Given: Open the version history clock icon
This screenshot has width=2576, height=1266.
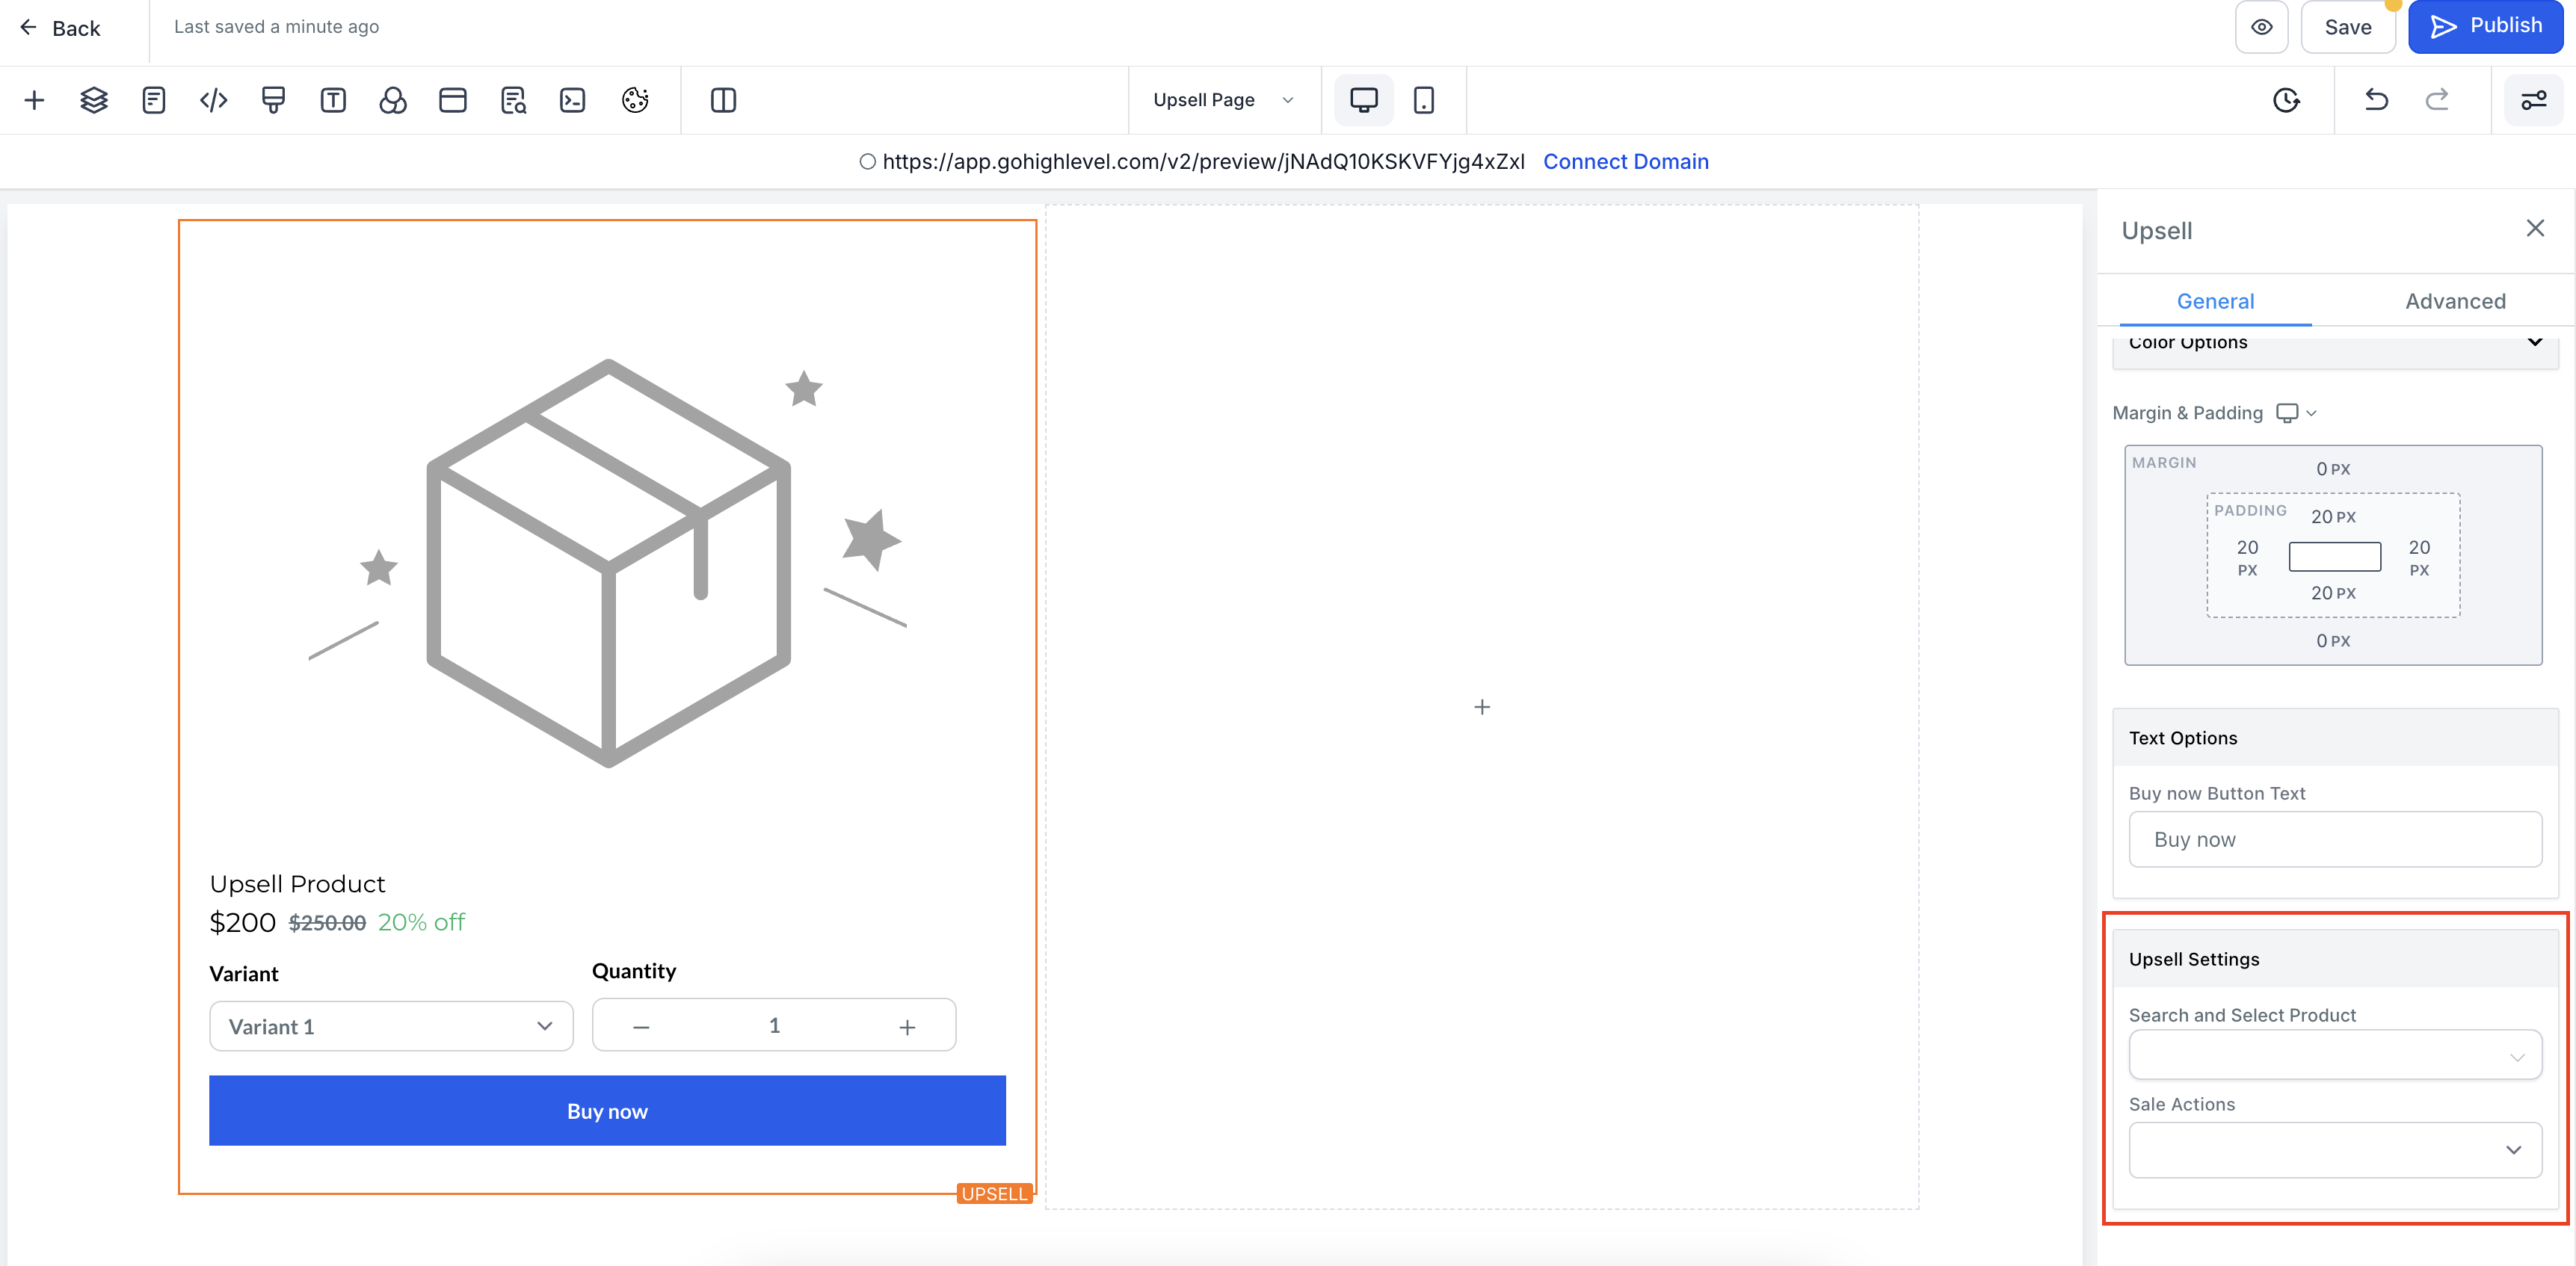Looking at the screenshot, I should tap(2286, 100).
